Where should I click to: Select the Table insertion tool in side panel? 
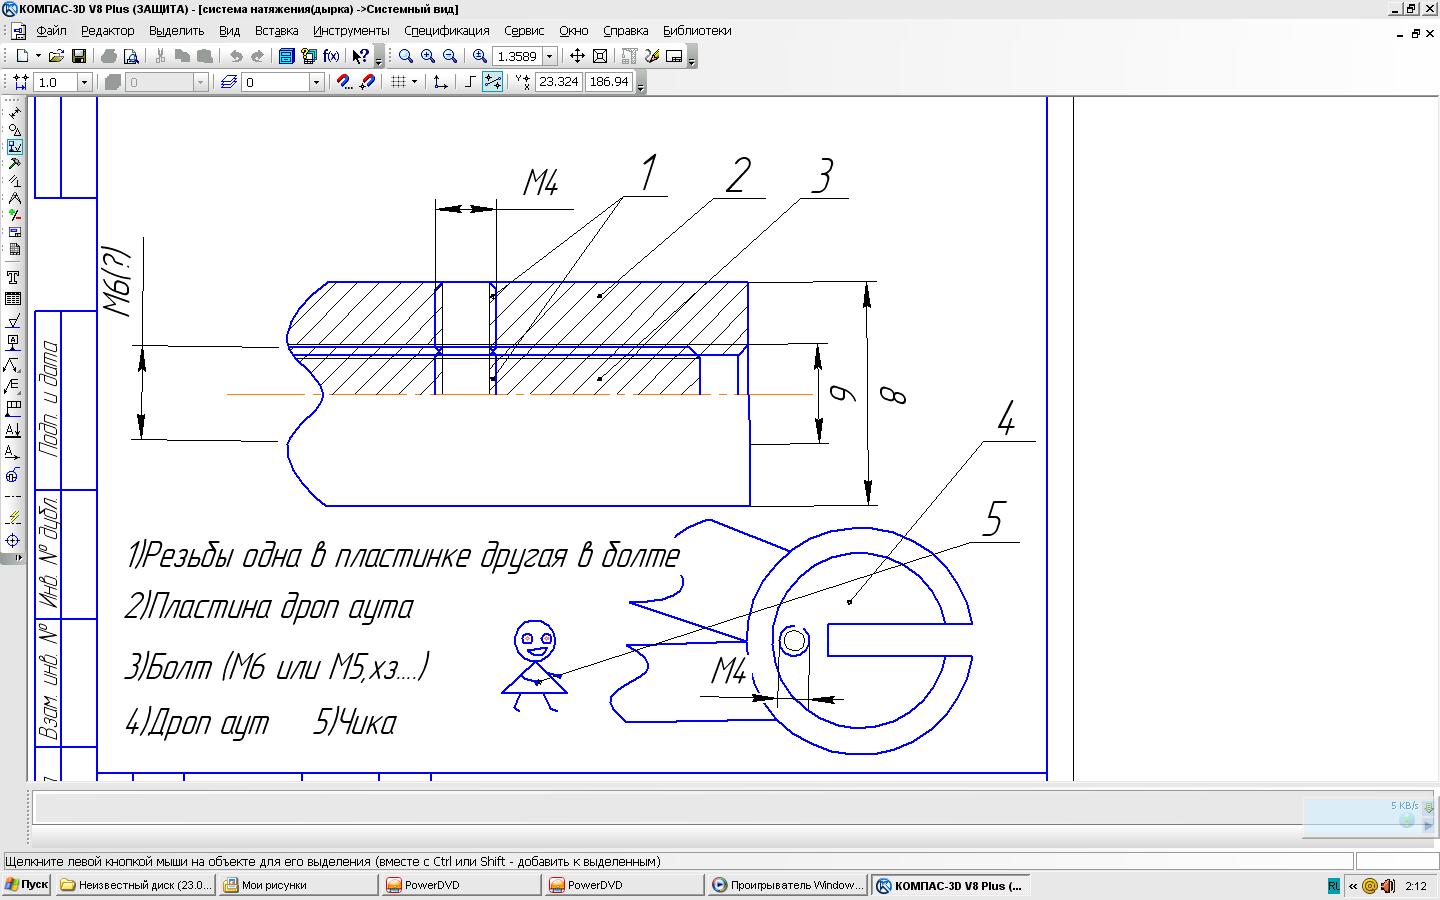tap(14, 299)
